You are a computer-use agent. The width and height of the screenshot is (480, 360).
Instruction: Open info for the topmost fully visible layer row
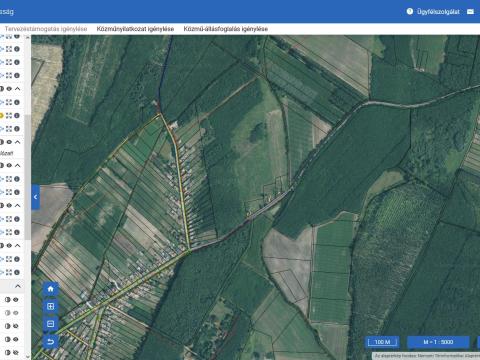coord(17,49)
